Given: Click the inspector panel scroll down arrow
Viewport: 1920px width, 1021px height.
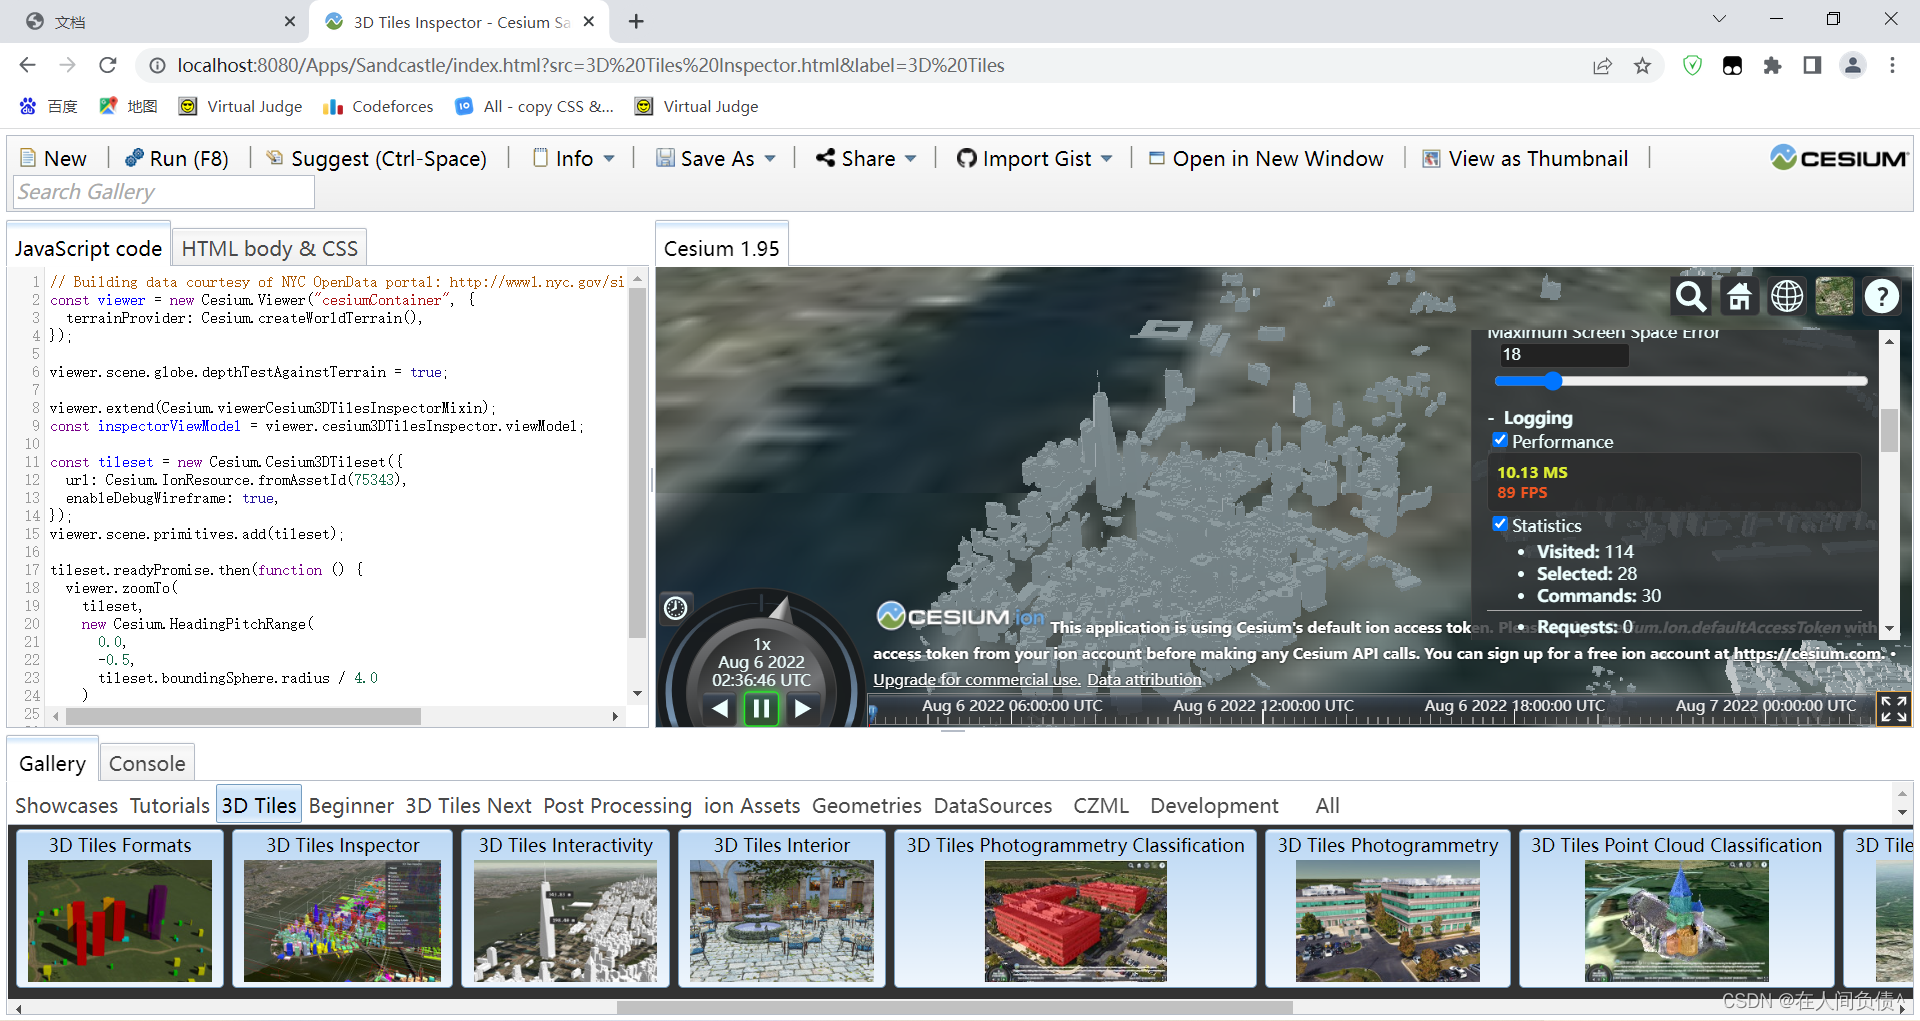Looking at the screenshot, I should click(1889, 628).
